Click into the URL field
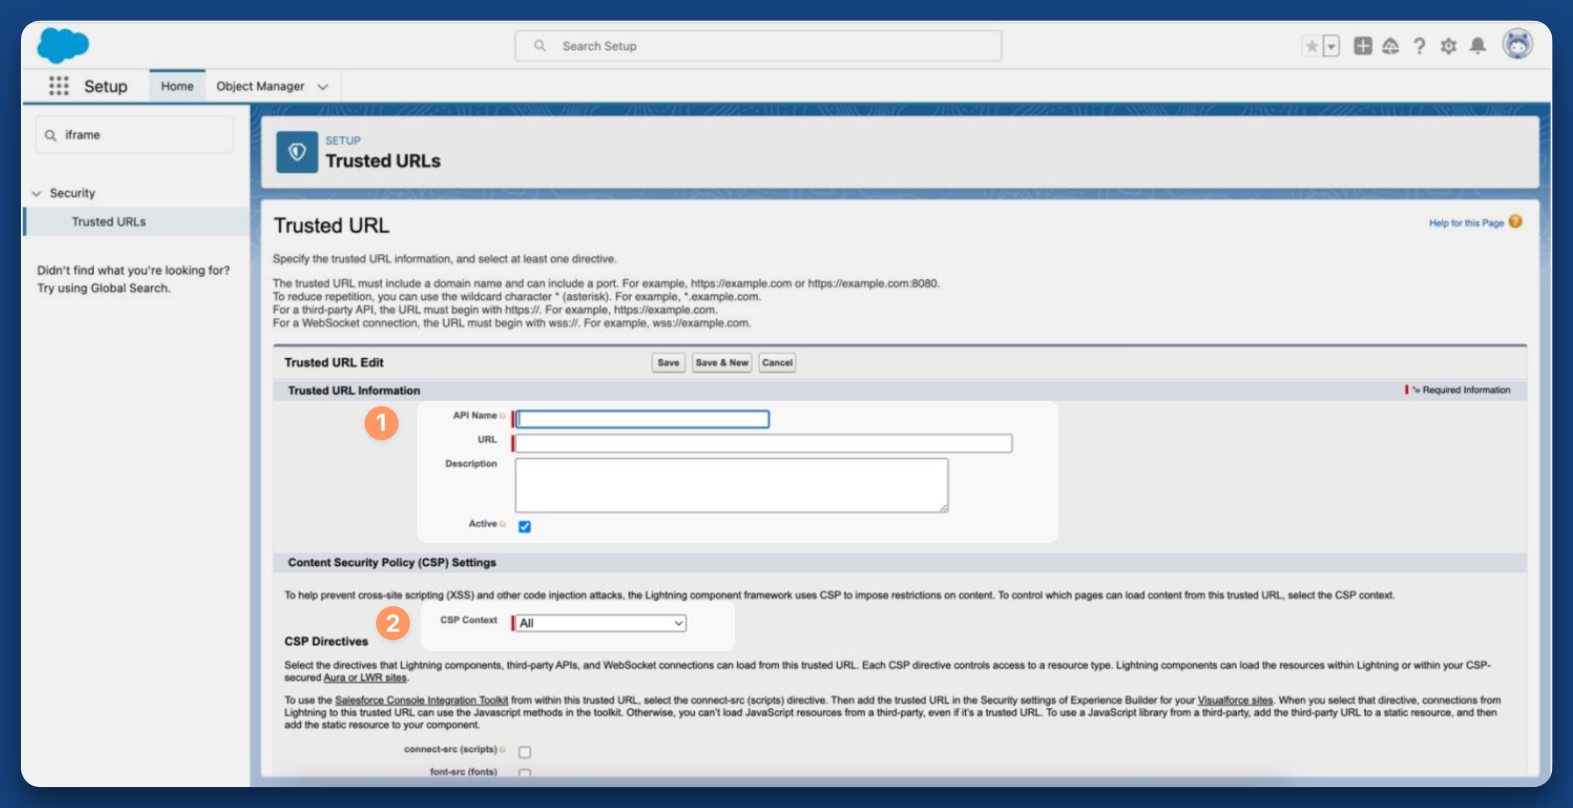1573x808 pixels. [764, 443]
